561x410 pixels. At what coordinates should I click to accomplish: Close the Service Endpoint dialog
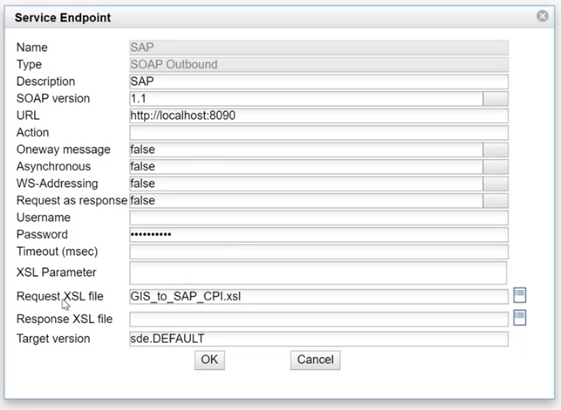[542, 16]
